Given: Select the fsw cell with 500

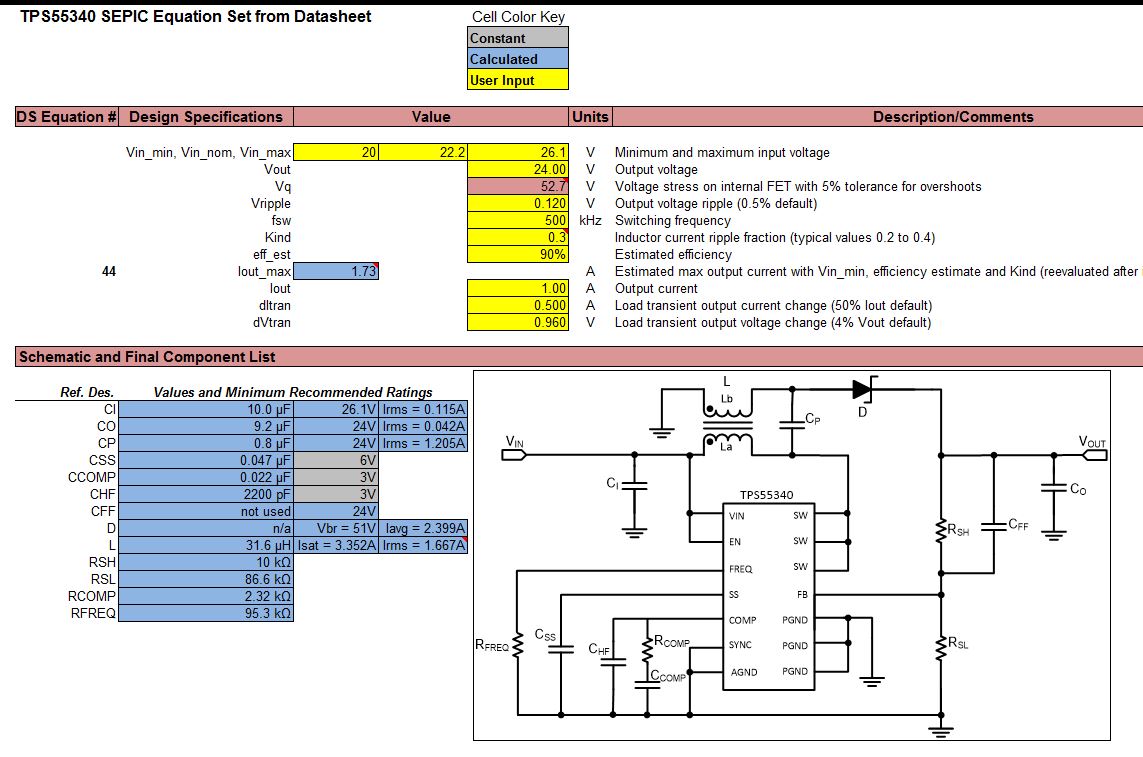Looking at the screenshot, I should (x=518, y=220).
